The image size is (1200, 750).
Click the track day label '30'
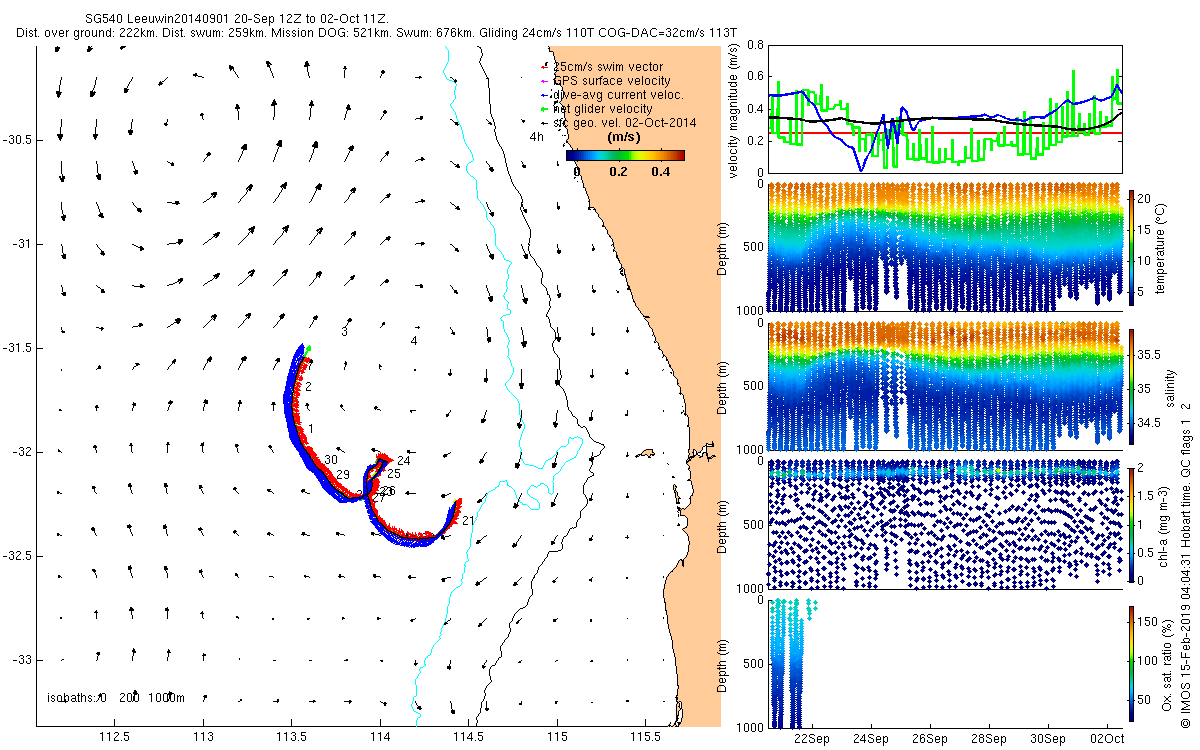click(331, 460)
